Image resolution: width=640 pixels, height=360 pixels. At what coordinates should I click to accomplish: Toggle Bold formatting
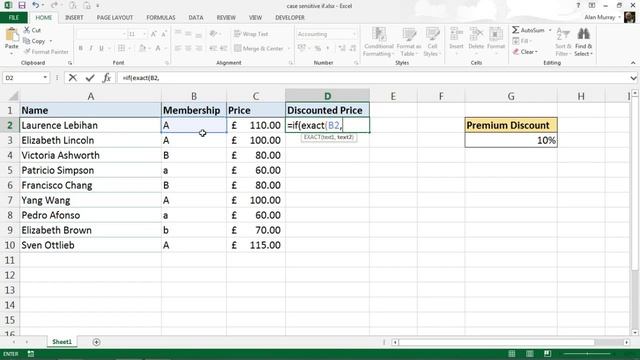point(80,48)
